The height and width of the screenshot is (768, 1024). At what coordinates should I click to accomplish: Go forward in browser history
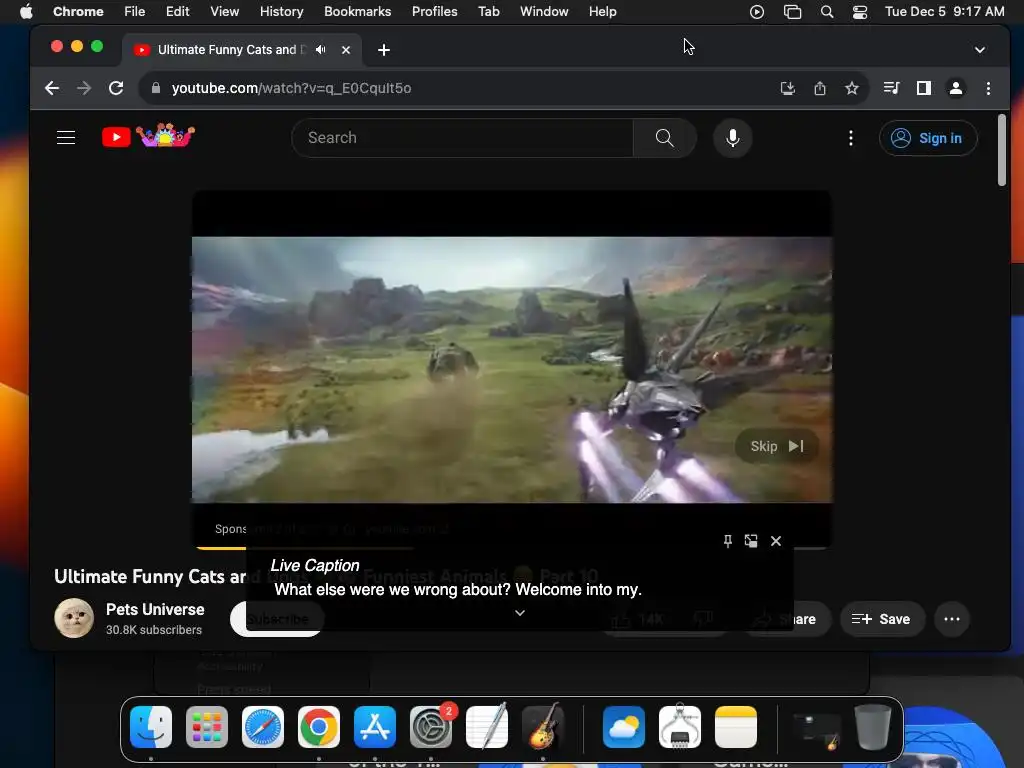point(84,88)
